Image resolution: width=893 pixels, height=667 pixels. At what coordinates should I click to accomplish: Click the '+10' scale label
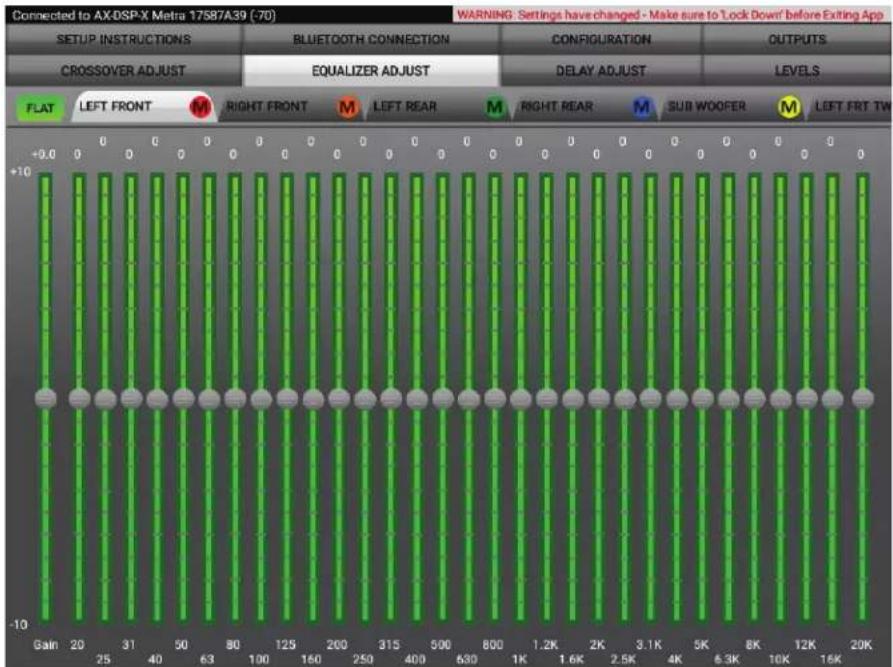point(20,171)
